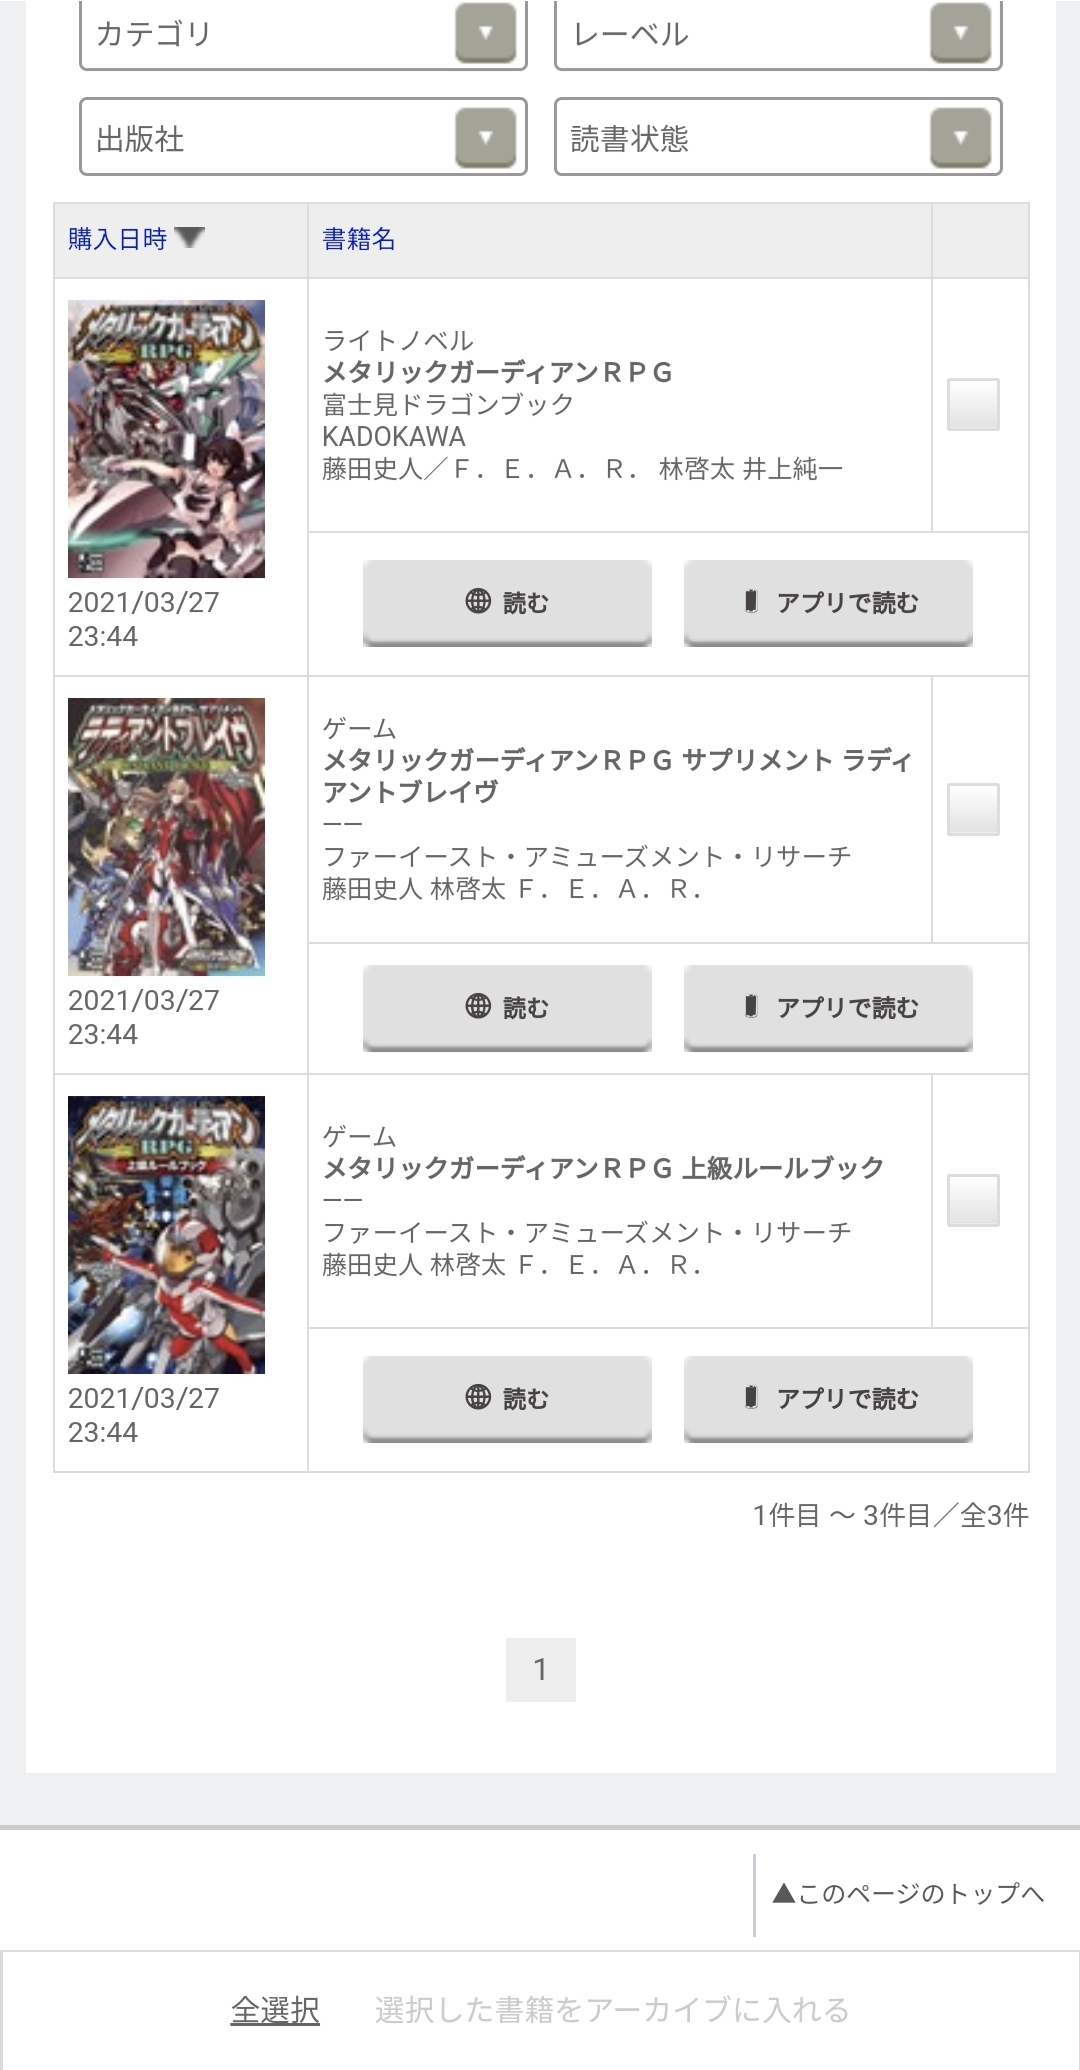Viewport: 1080px width, 2070px height.
Task: Read 上級ルールブック in browser with globe 読む
Action: click(507, 1398)
